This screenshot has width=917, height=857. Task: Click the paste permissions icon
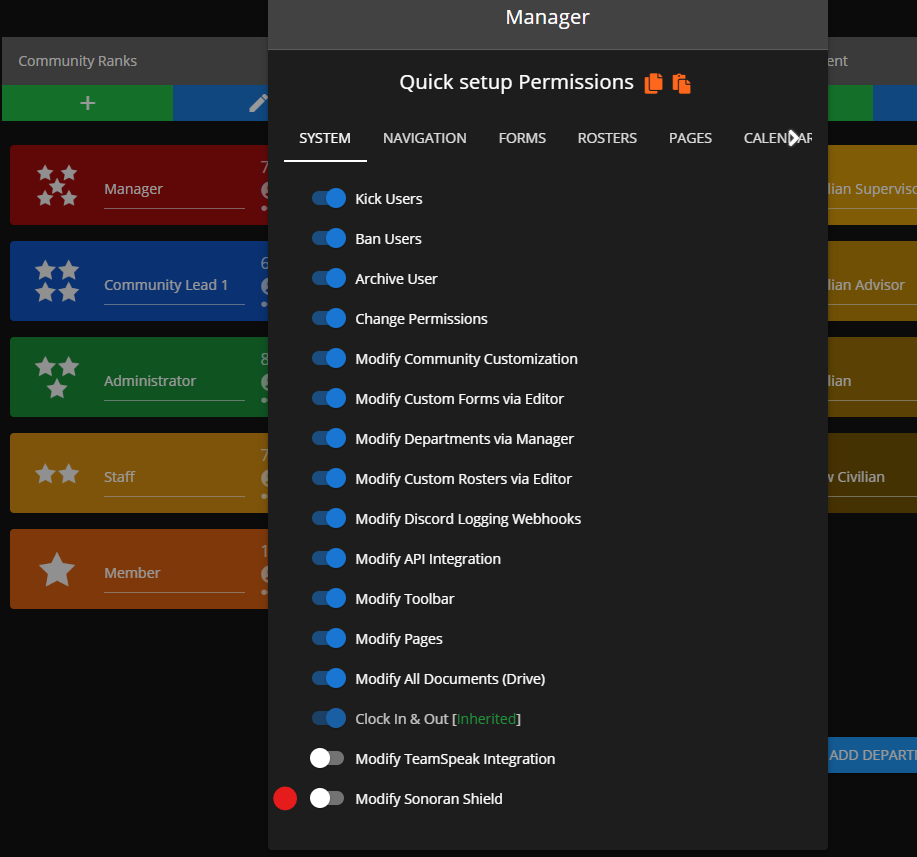click(682, 83)
